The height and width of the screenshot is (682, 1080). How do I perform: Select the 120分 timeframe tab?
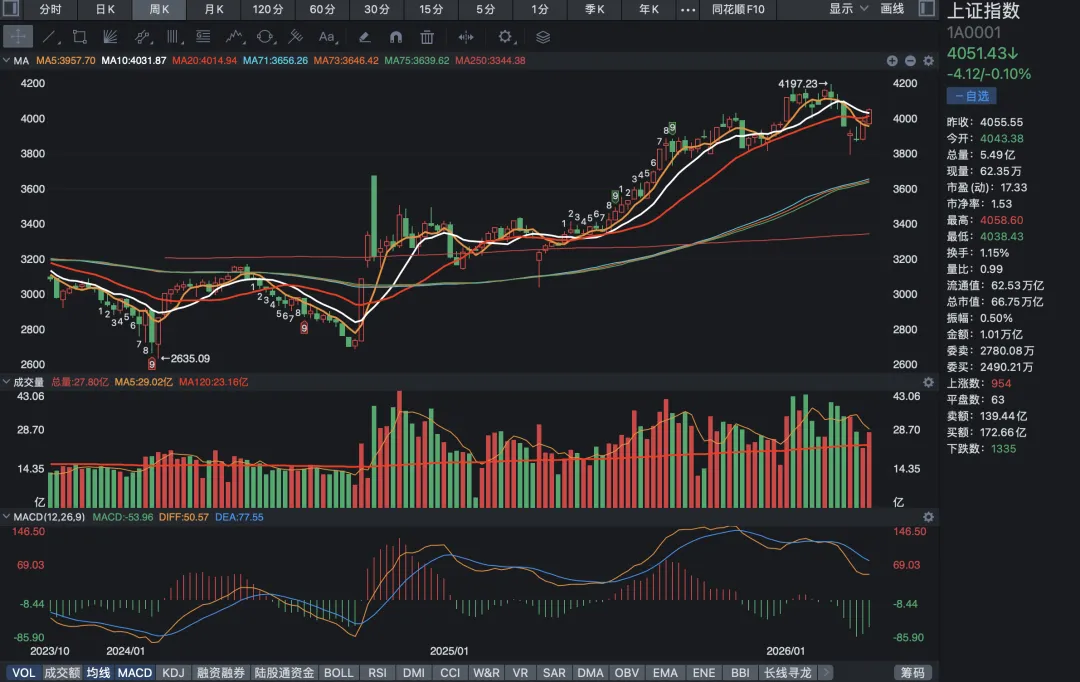click(x=268, y=10)
